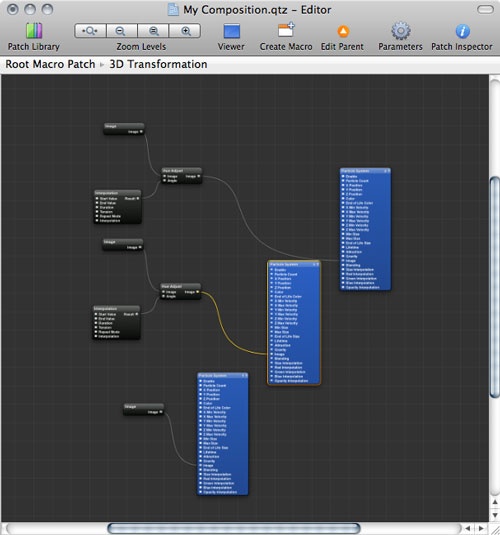Click Image output port of topmost Image patch
The image size is (500, 535).
tap(141, 131)
